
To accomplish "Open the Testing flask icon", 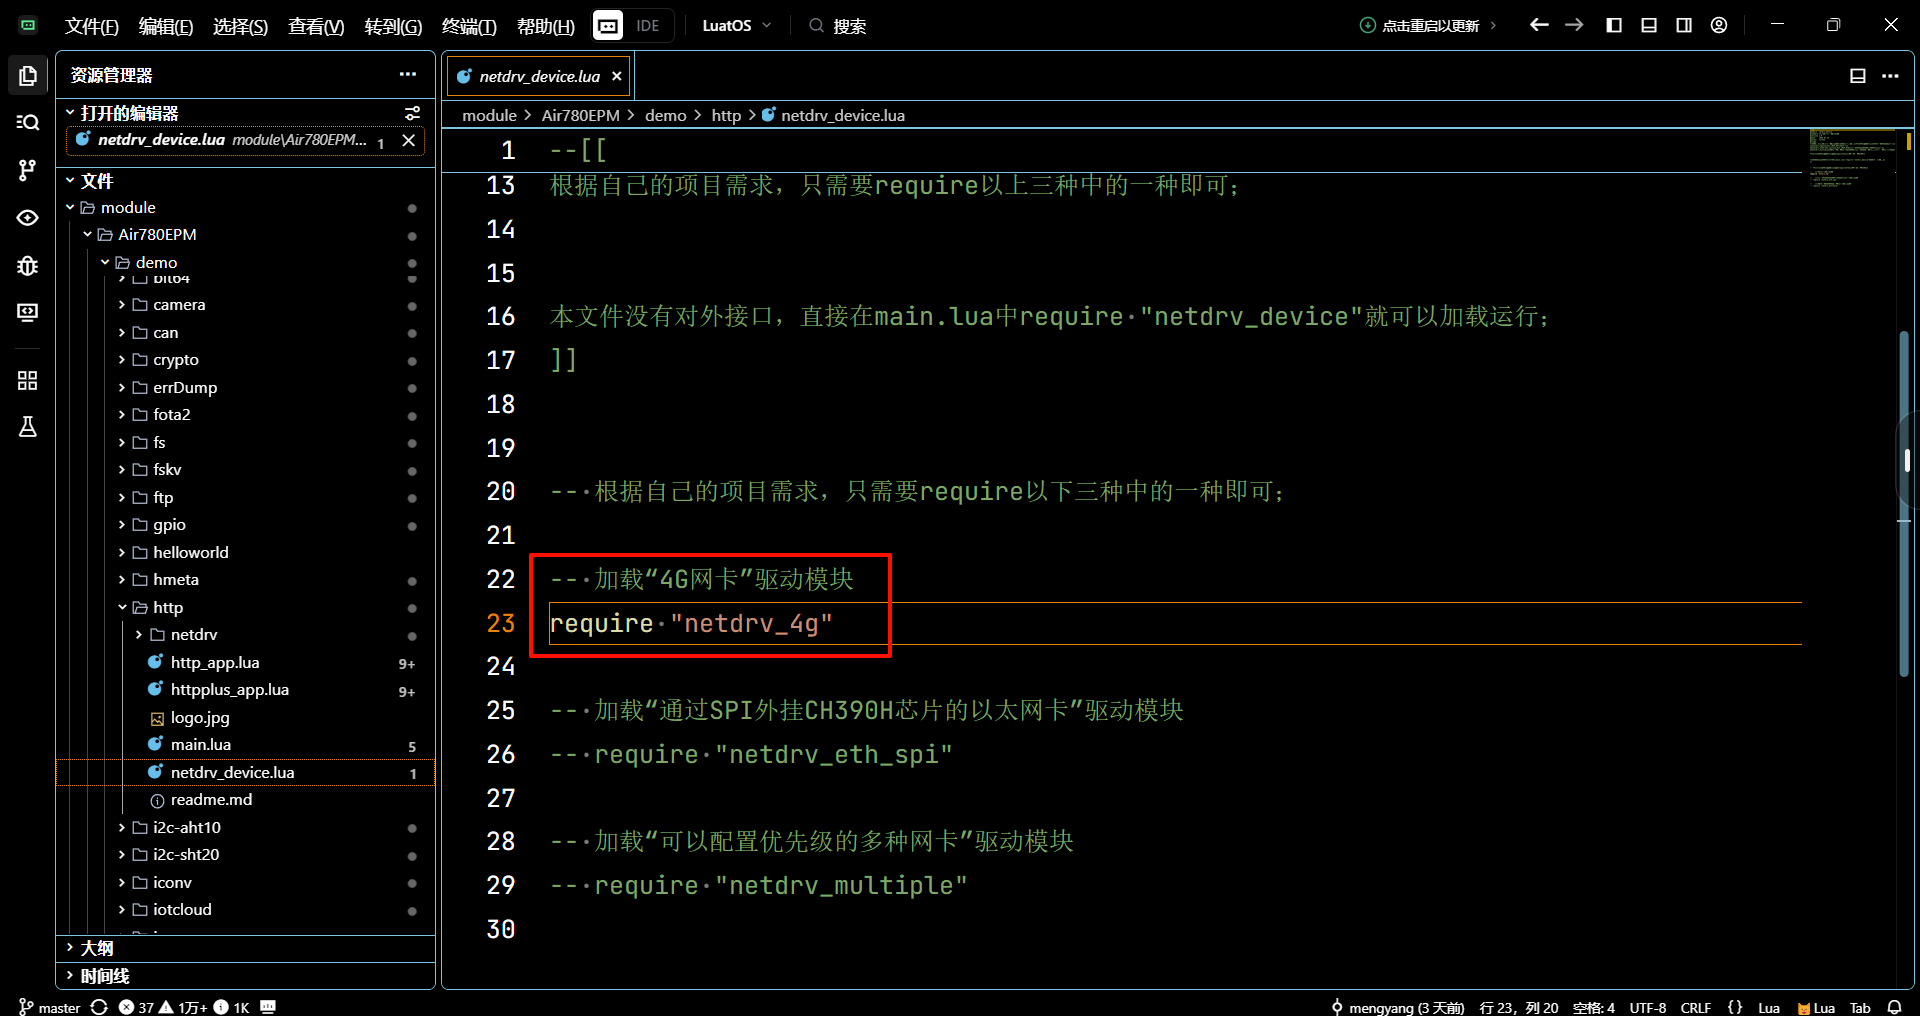I will click(x=28, y=427).
